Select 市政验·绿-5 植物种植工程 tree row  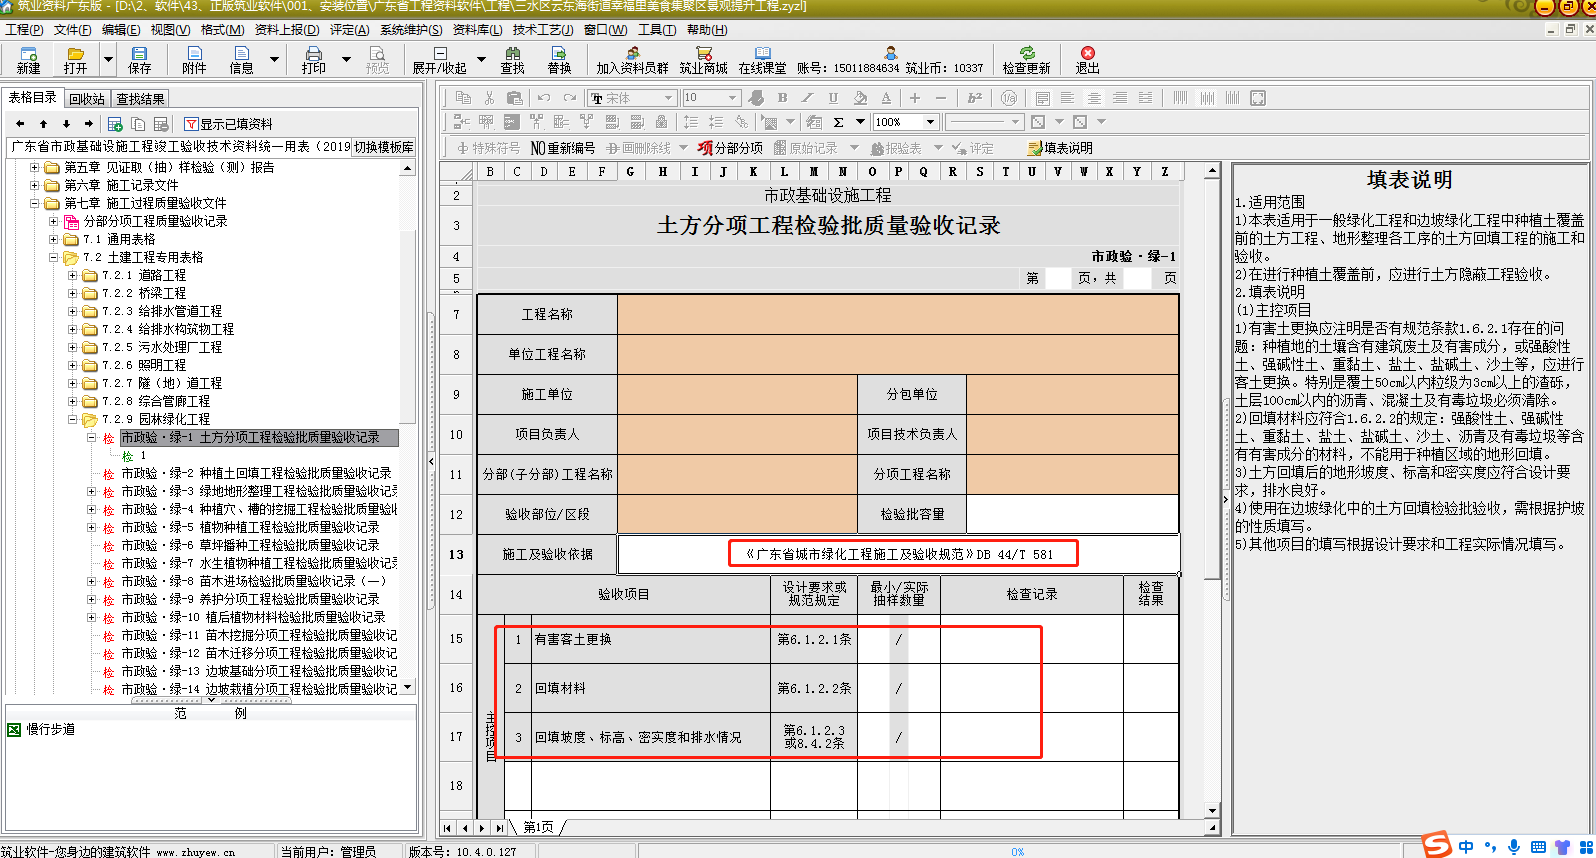pyautogui.click(x=250, y=527)
